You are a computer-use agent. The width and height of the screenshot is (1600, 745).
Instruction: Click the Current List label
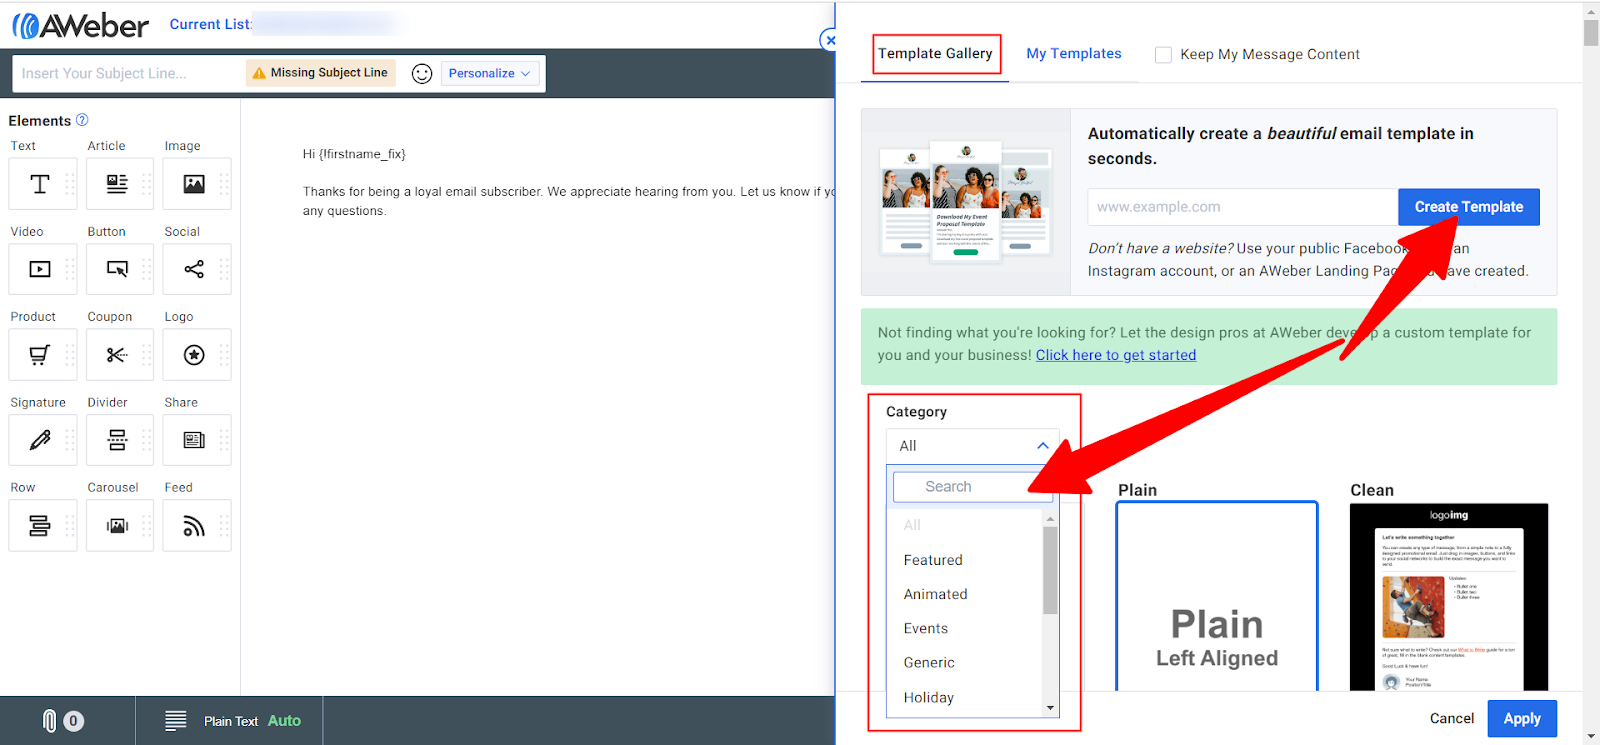point(210,24)
